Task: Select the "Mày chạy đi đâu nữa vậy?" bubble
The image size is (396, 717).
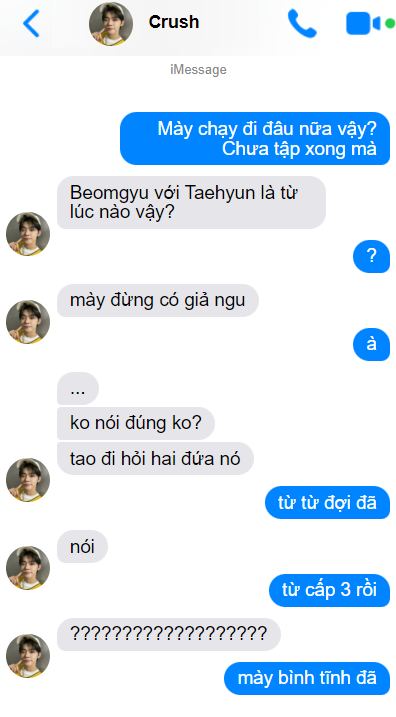Action: (x=255, y=139)
